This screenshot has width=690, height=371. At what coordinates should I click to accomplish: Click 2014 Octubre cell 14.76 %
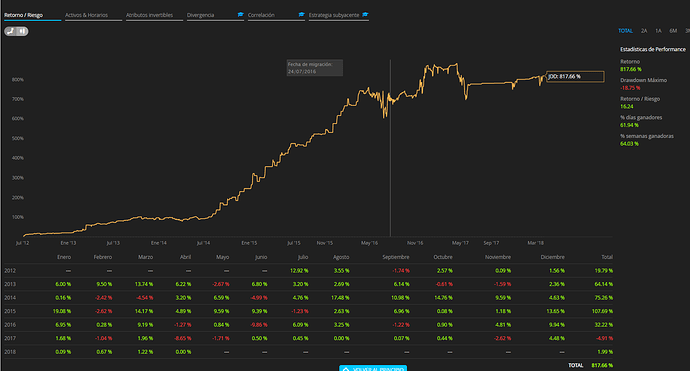click(443, 298)
